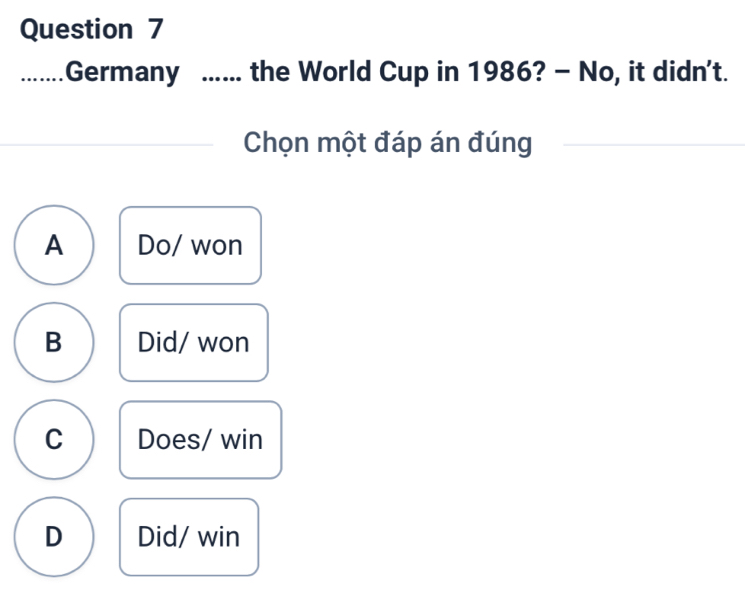Click the 'Question 7' heading
Image resolution: width=745 pixels, height=598 pixels.
tap(91, 29)
